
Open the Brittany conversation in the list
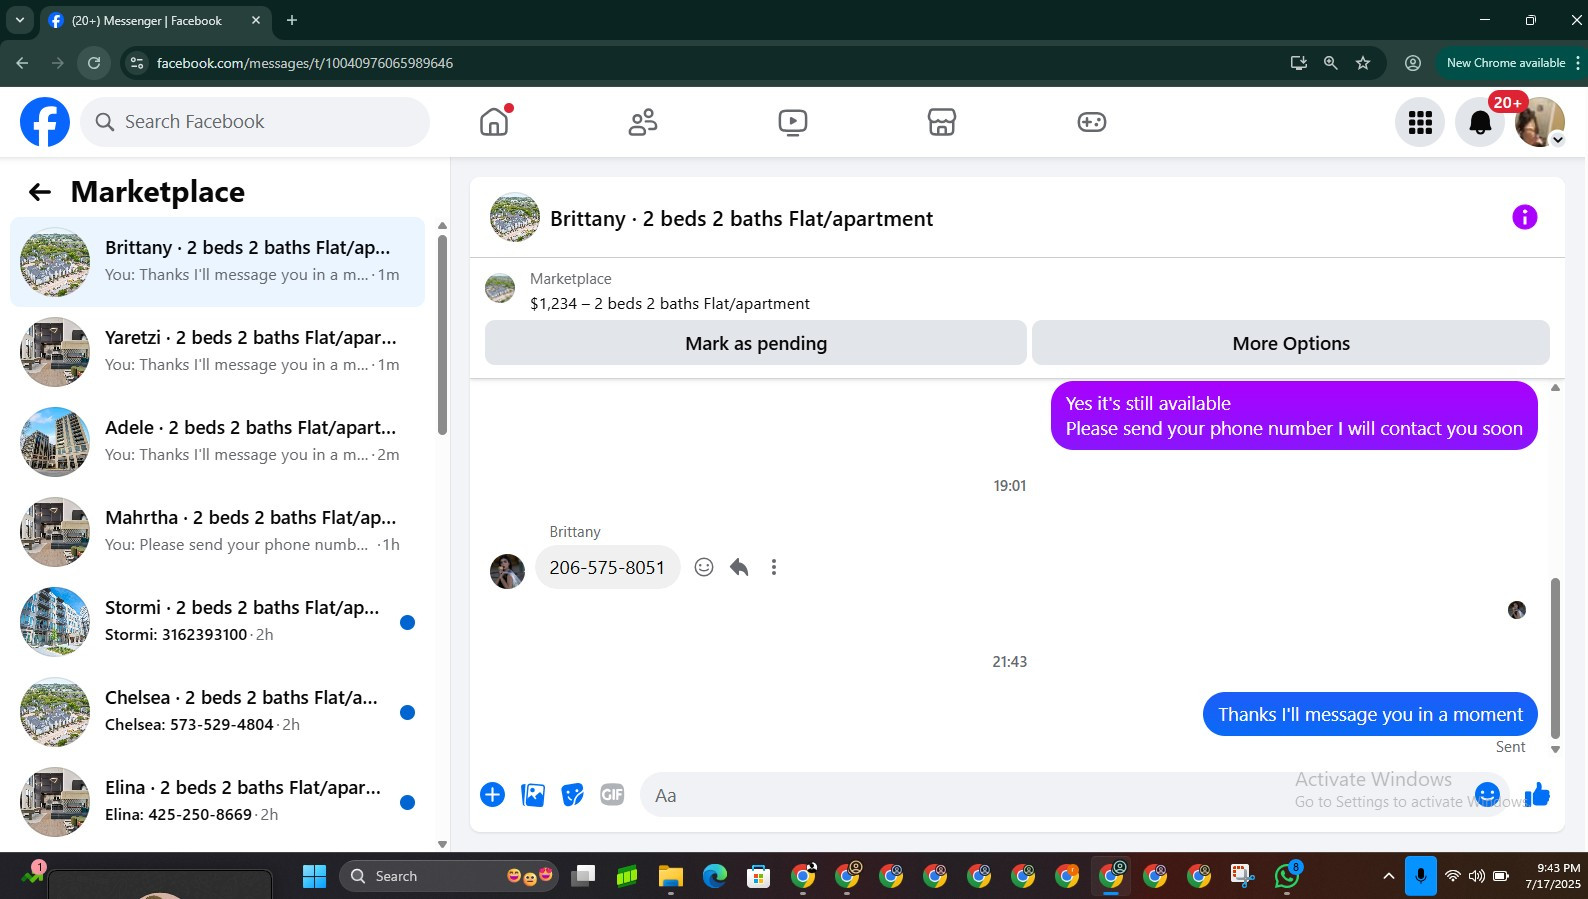pos(217,262)
